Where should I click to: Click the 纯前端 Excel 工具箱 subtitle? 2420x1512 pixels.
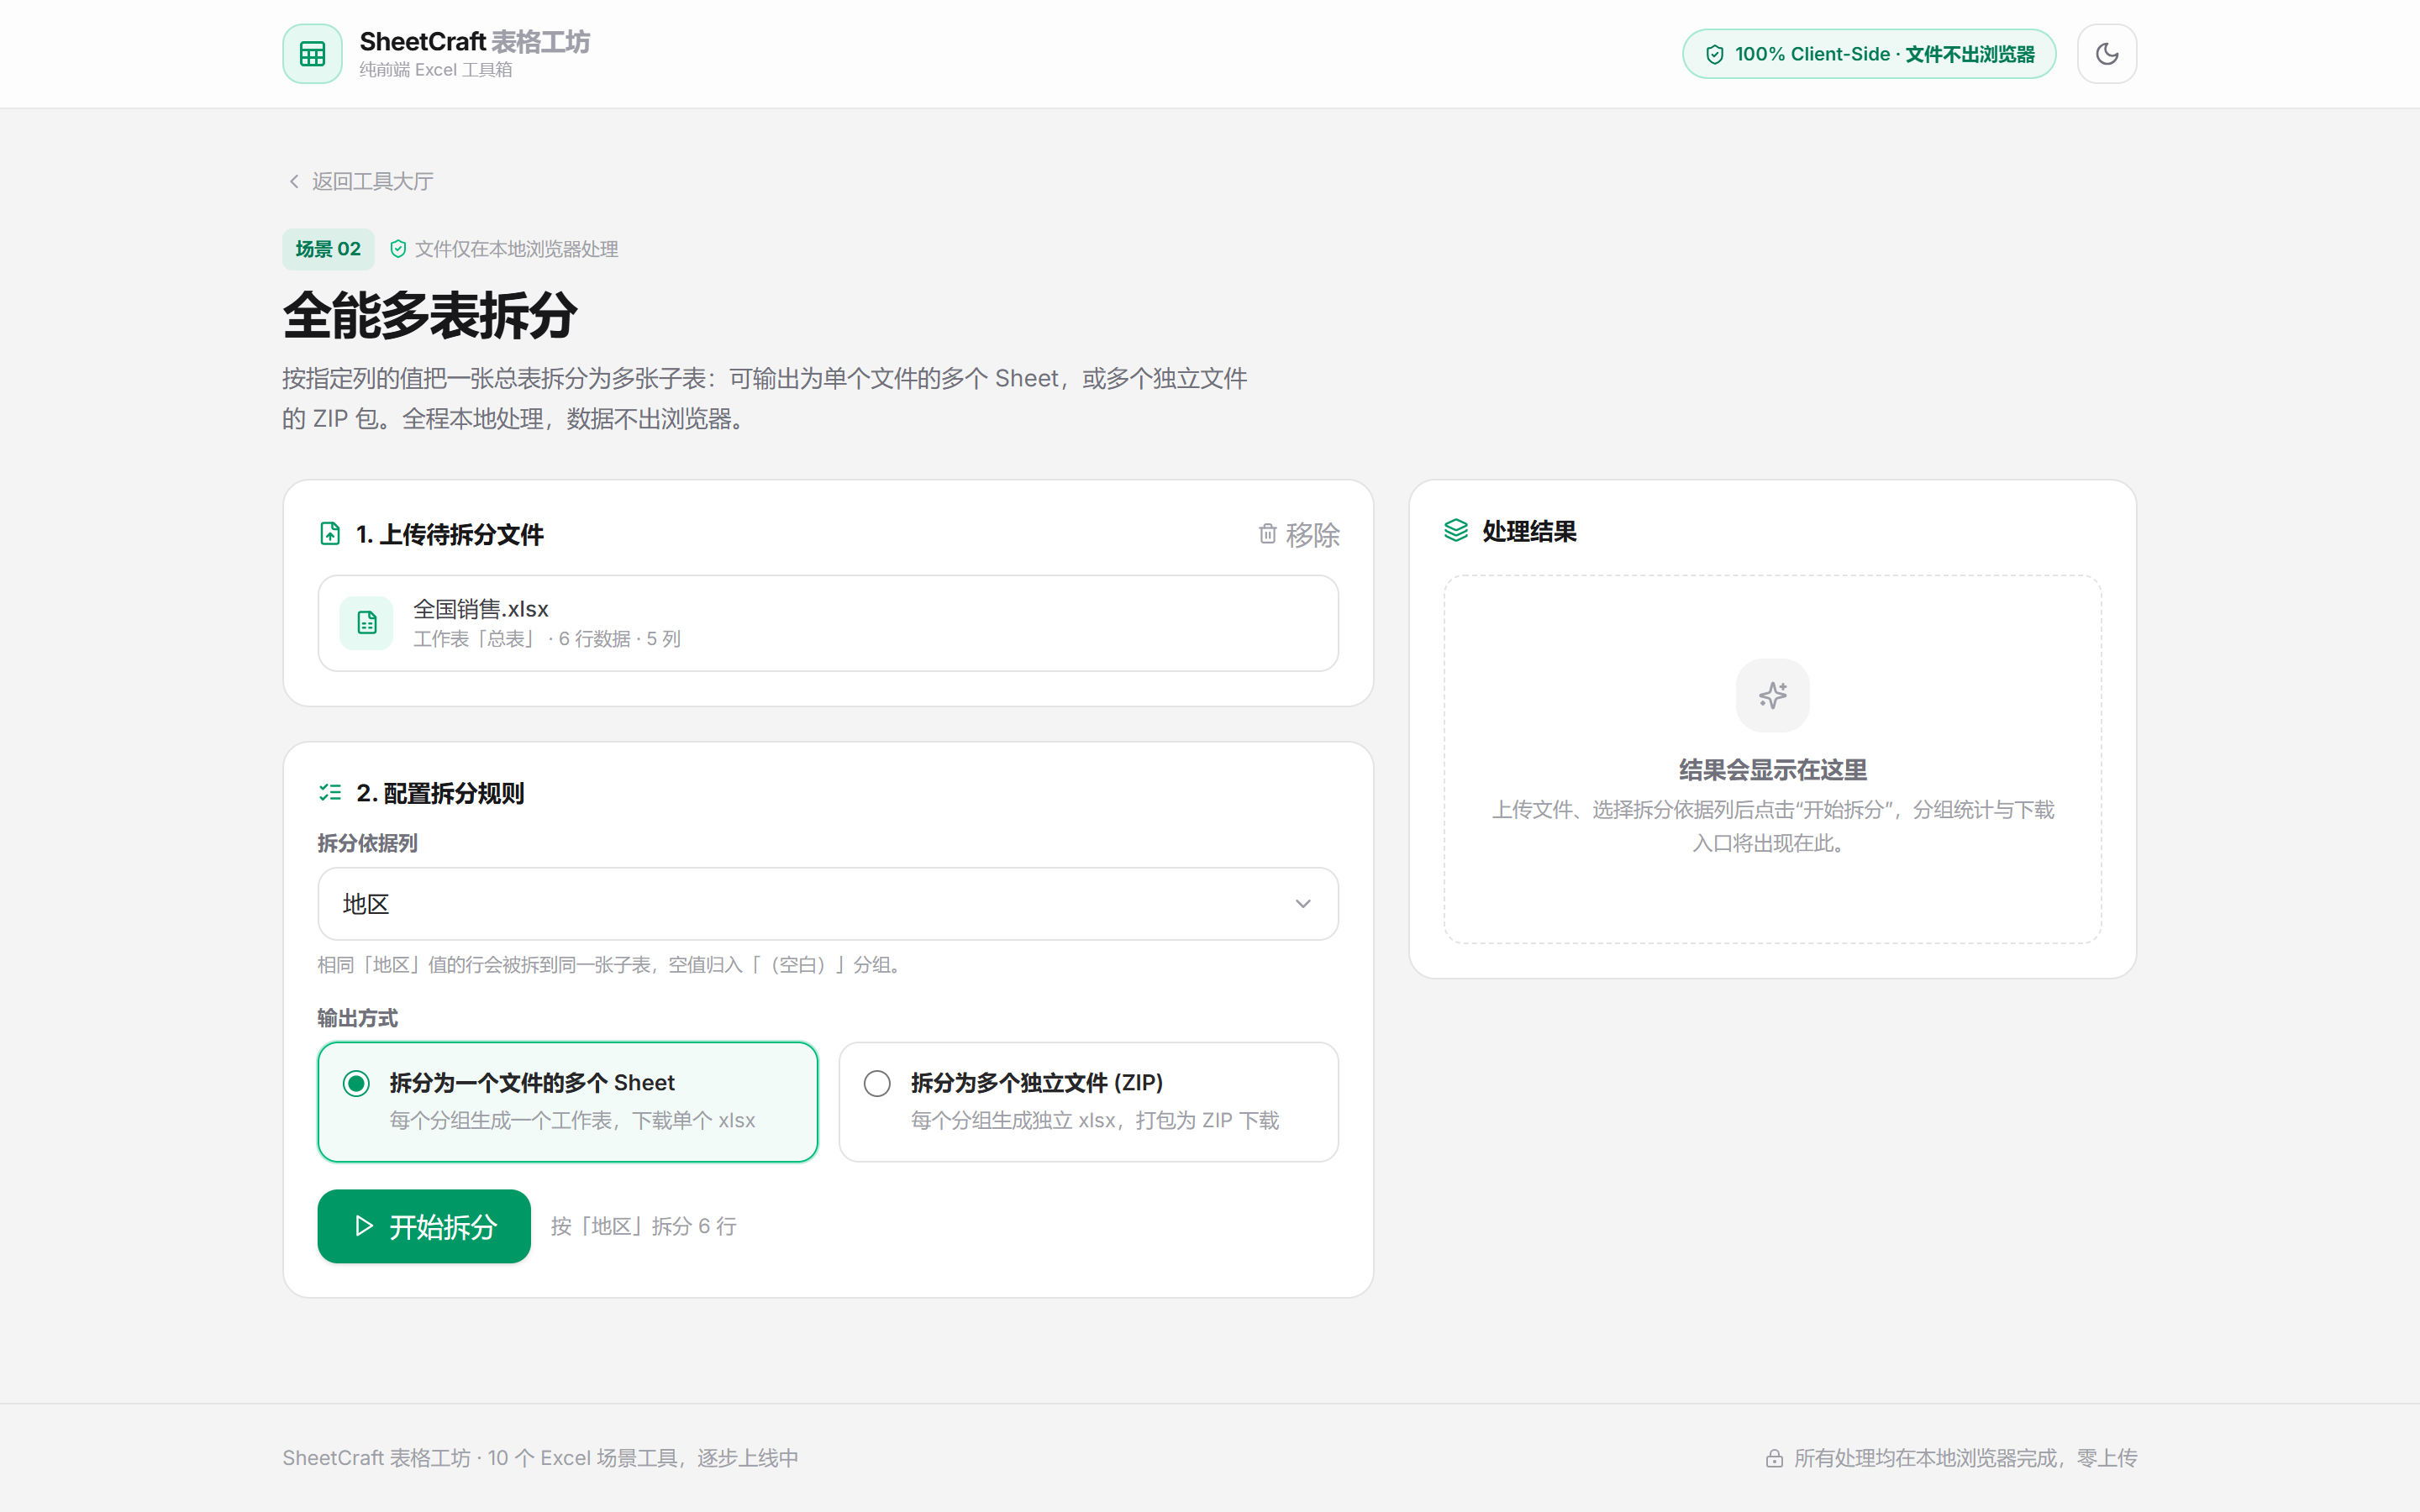coord(436,70)
